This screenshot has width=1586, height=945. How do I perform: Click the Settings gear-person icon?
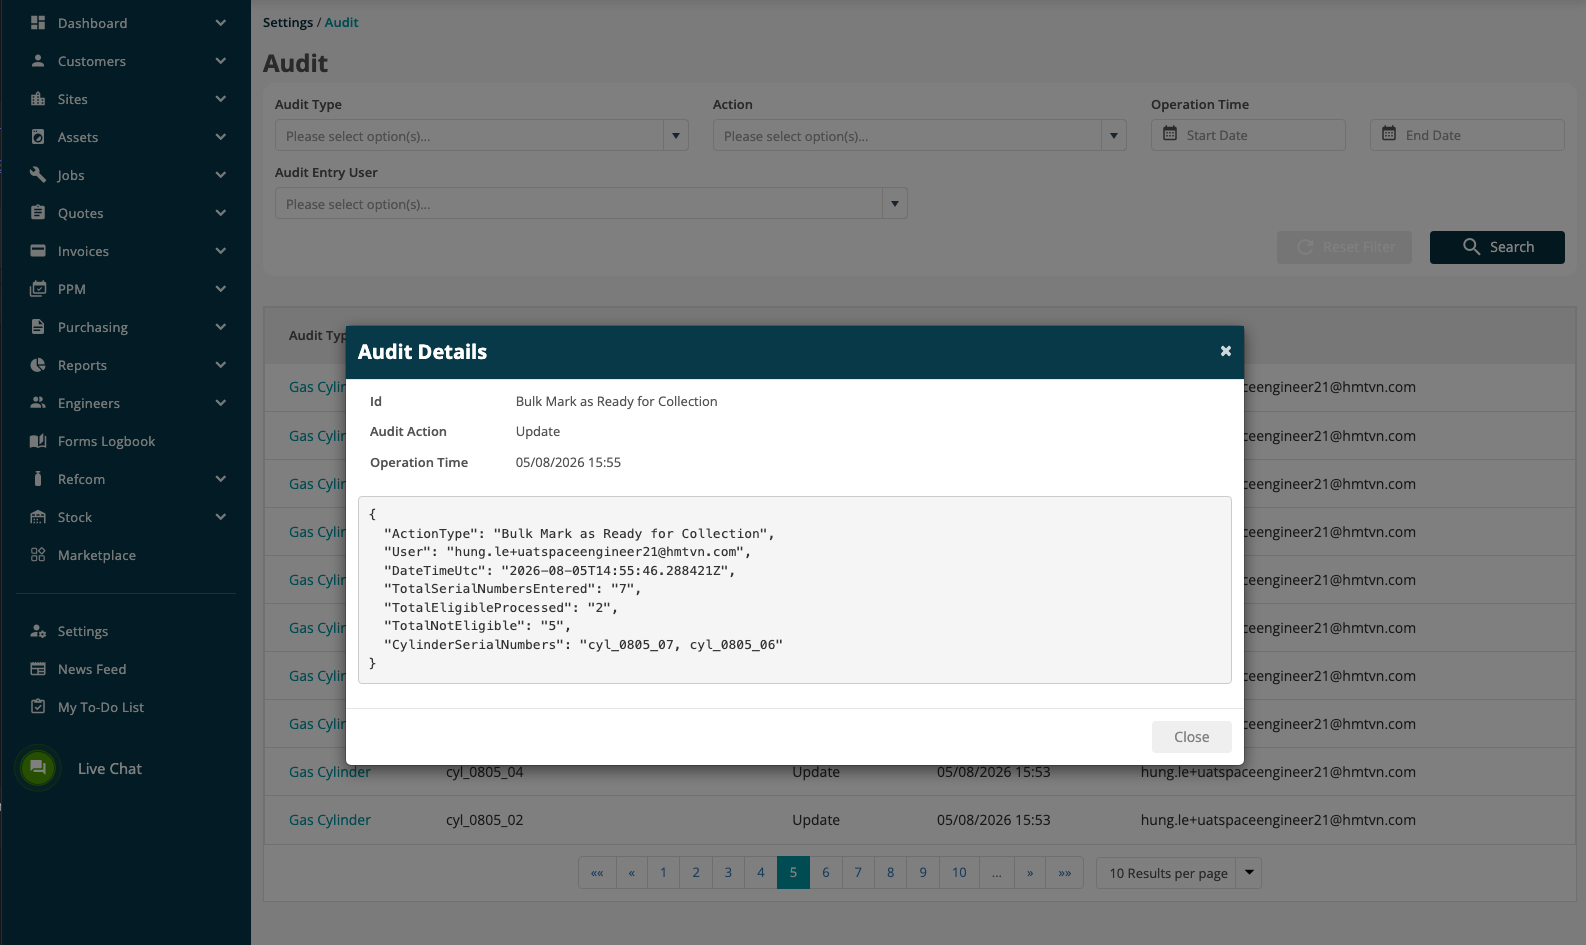(38, 630)
